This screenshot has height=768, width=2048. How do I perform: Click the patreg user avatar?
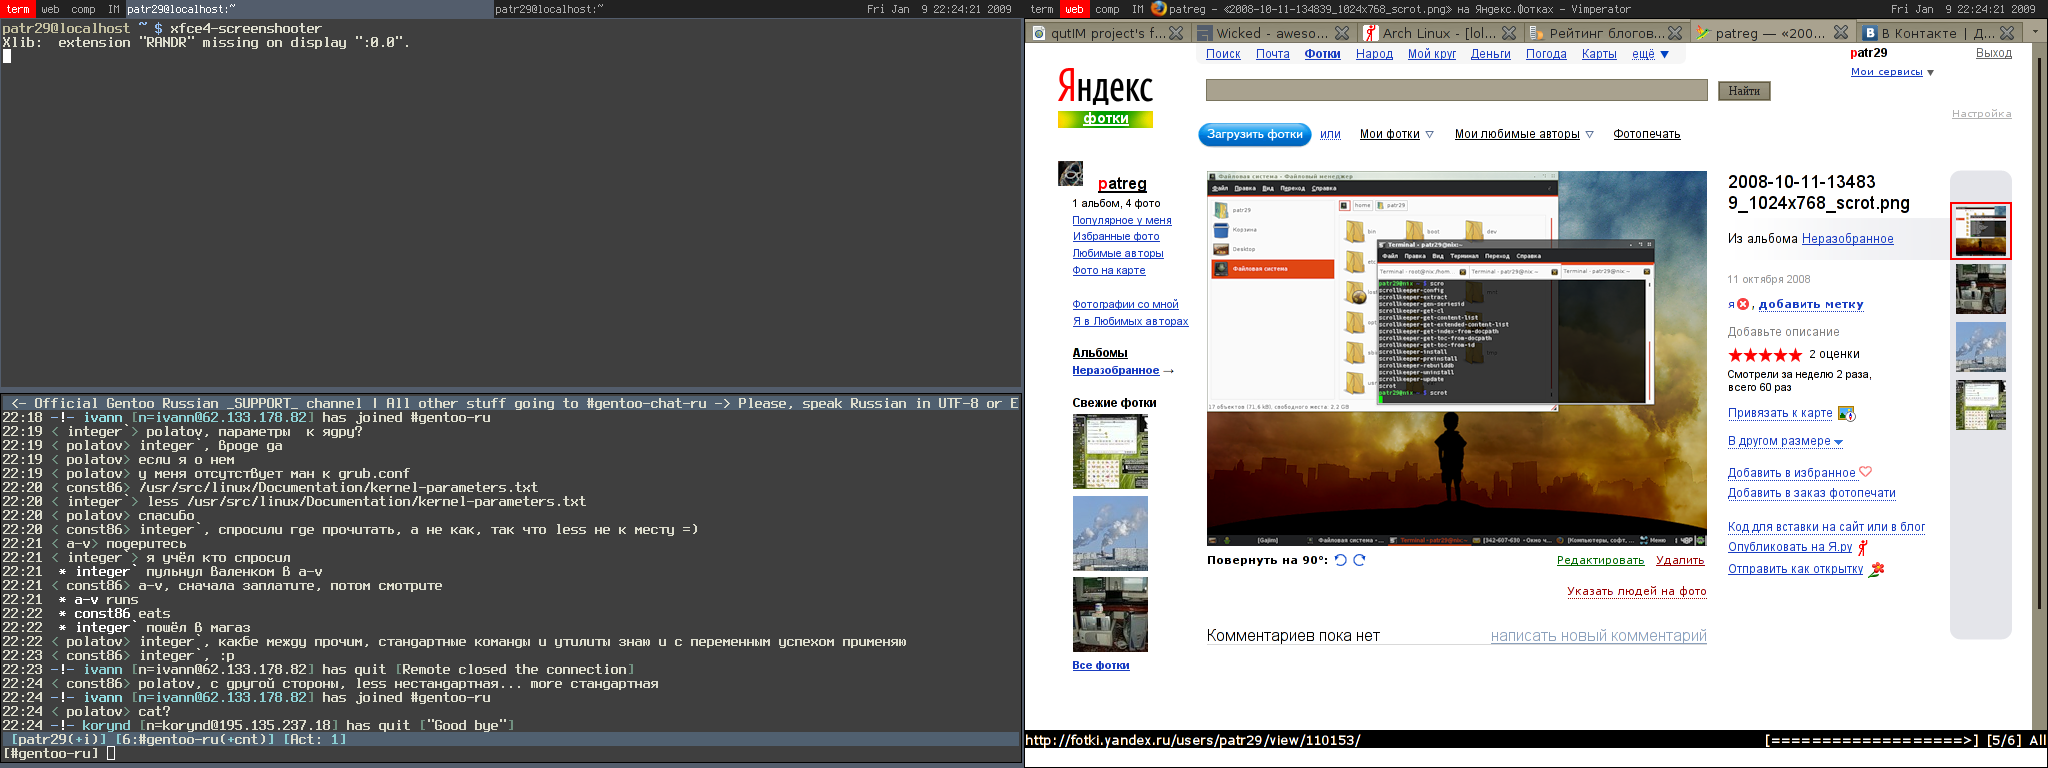[1071, 173]
